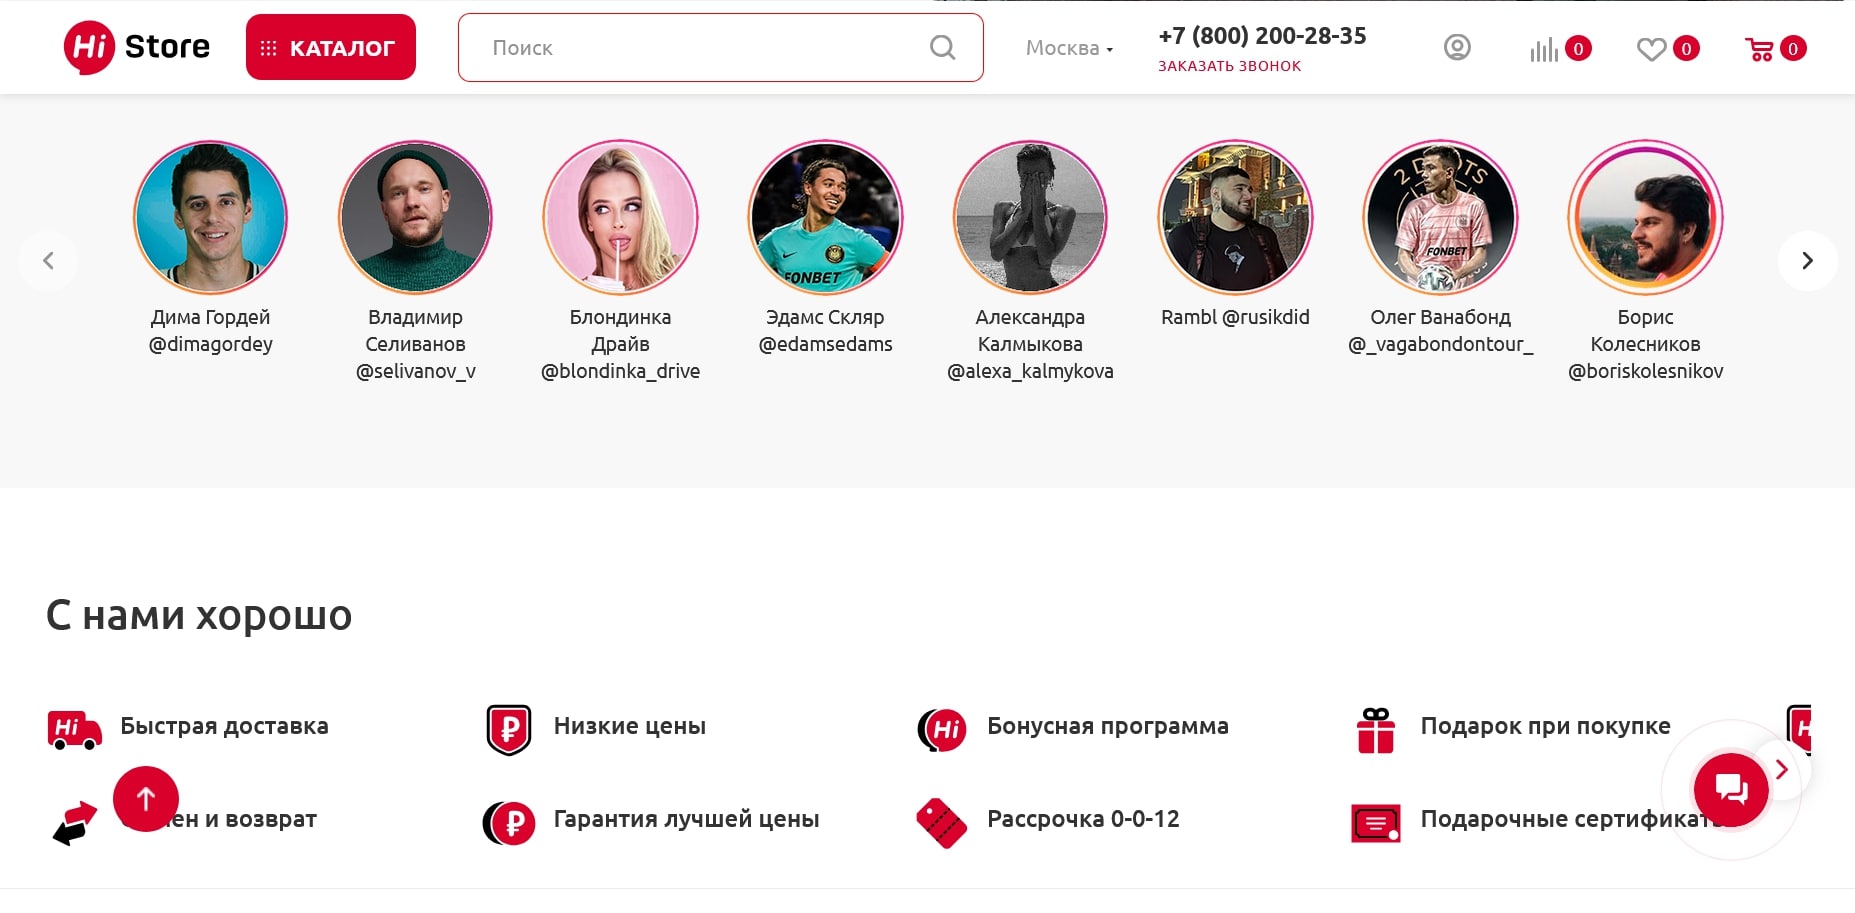The image size is (1855, 913).
Task: Click the search magnifier icon
Action: [942, 47]
